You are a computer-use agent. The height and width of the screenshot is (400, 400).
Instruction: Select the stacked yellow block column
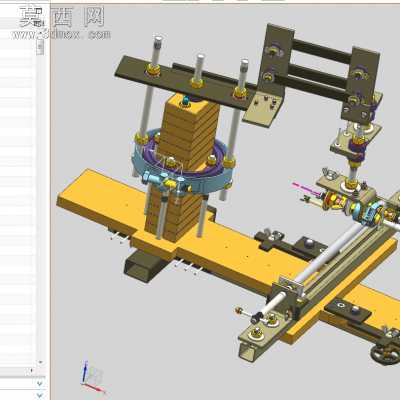(x=188, y=133)
